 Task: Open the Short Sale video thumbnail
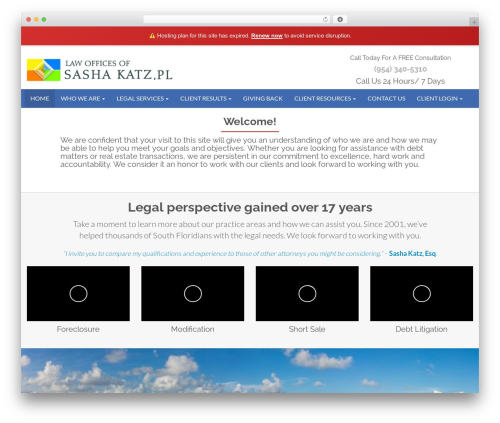pyautogui.click(x=307, y=293)
